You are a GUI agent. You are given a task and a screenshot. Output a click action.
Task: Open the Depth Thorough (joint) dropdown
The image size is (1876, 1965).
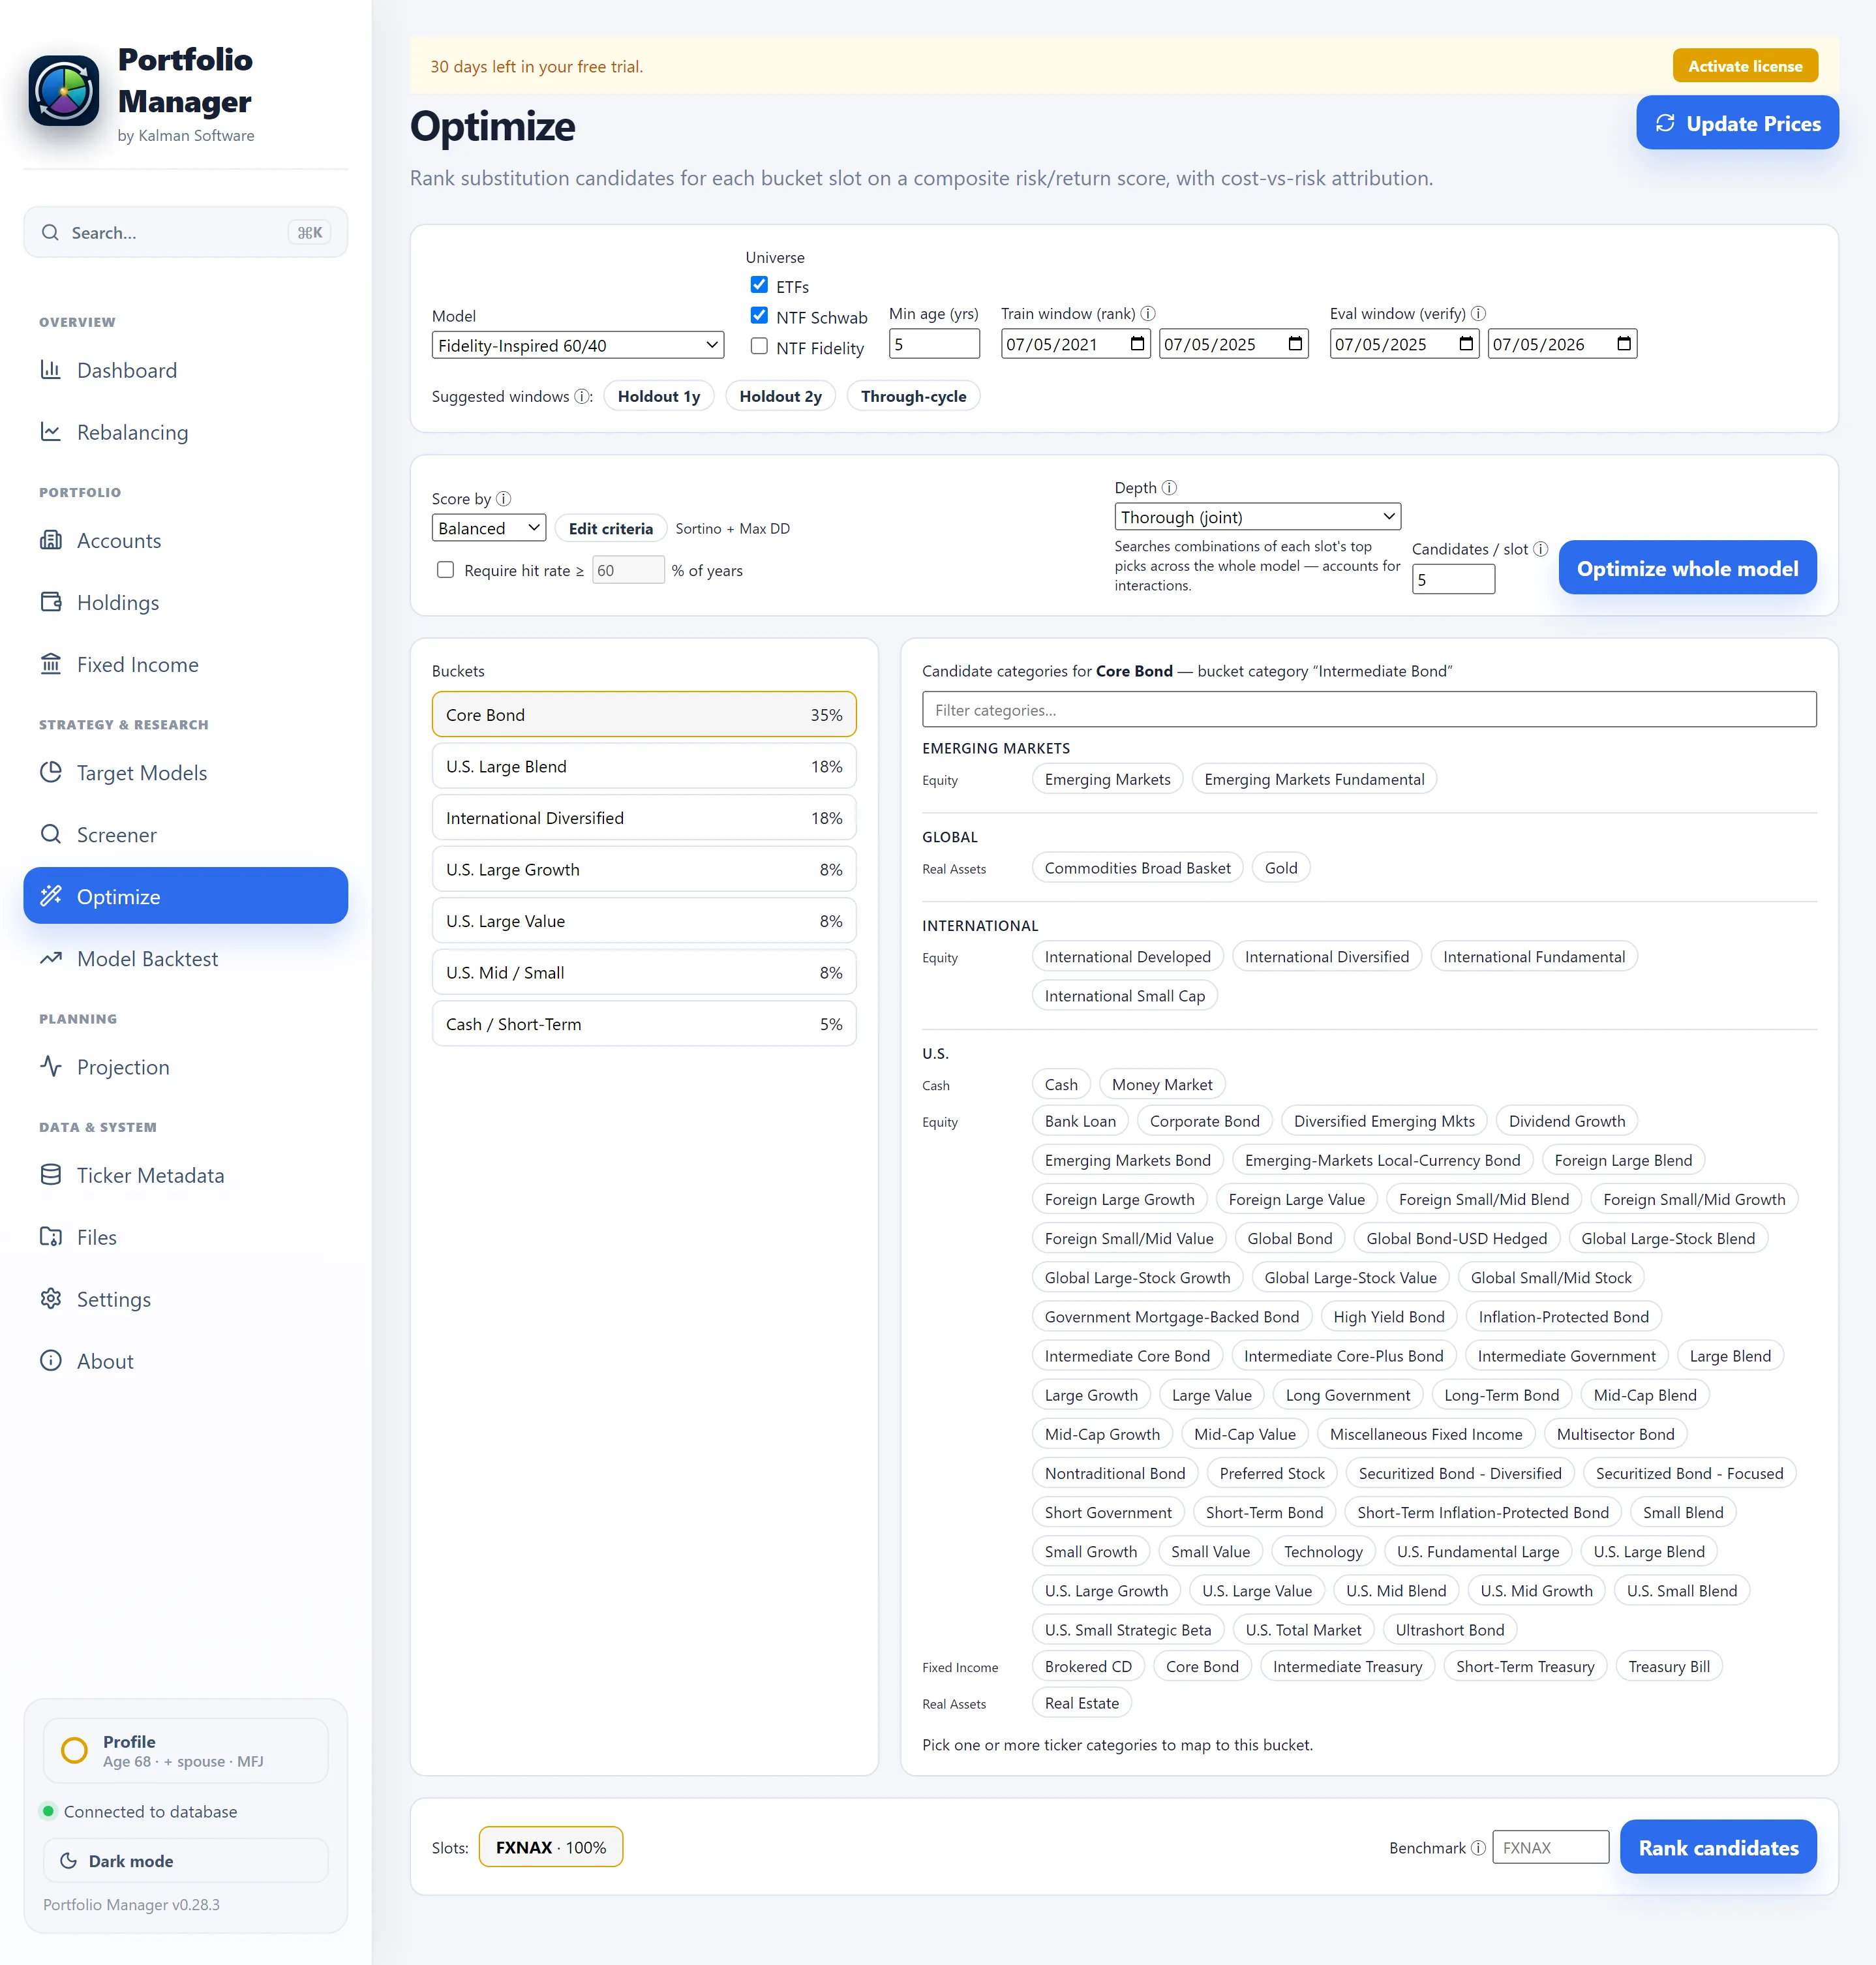[1257, 517]
